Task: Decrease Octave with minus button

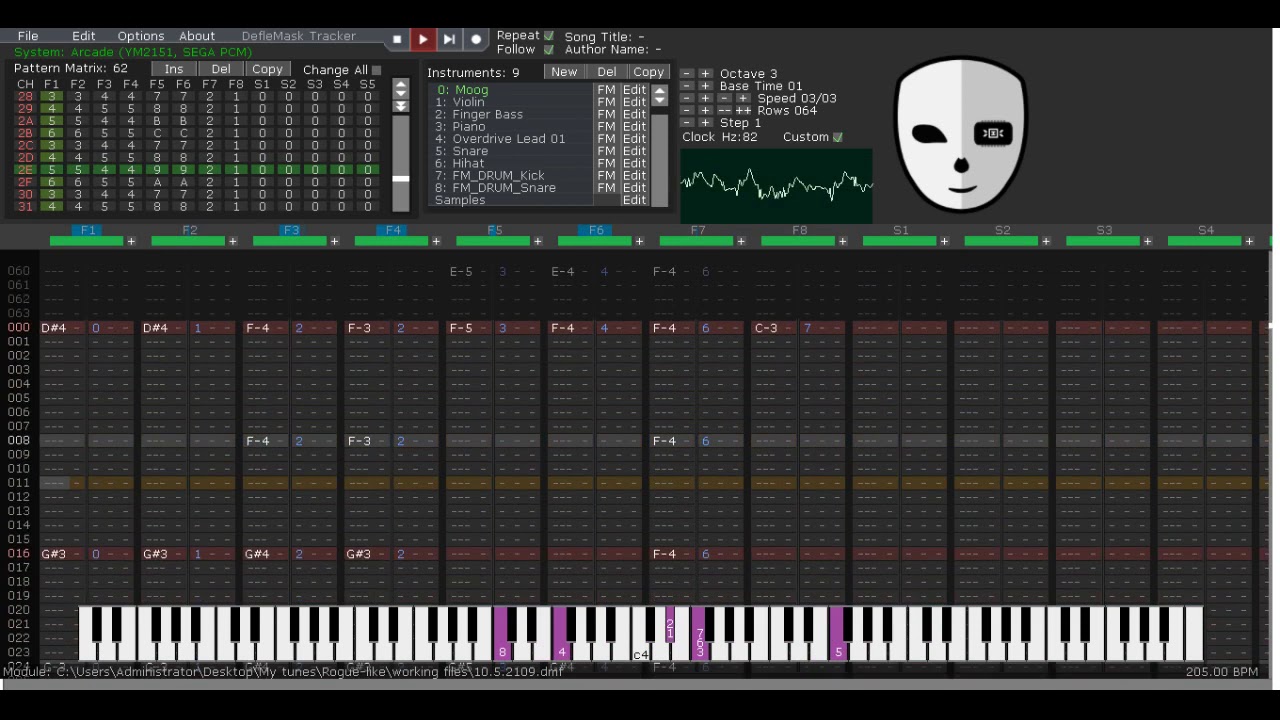Action: (687, 74)
